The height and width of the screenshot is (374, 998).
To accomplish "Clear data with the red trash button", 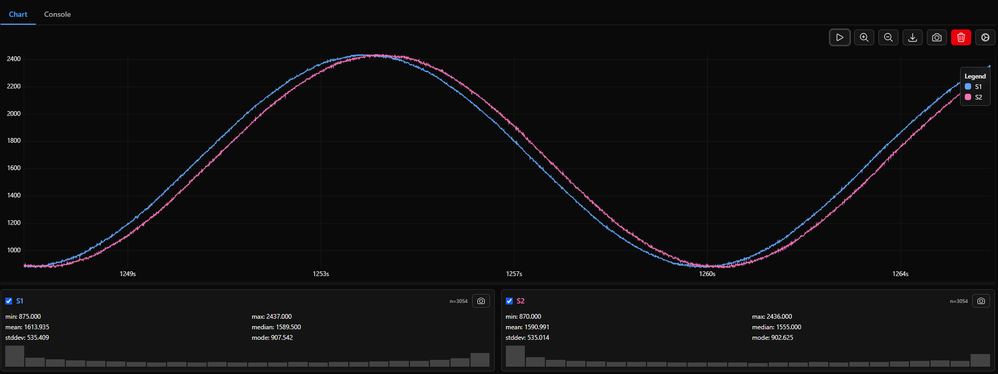I will coord(961,38).
